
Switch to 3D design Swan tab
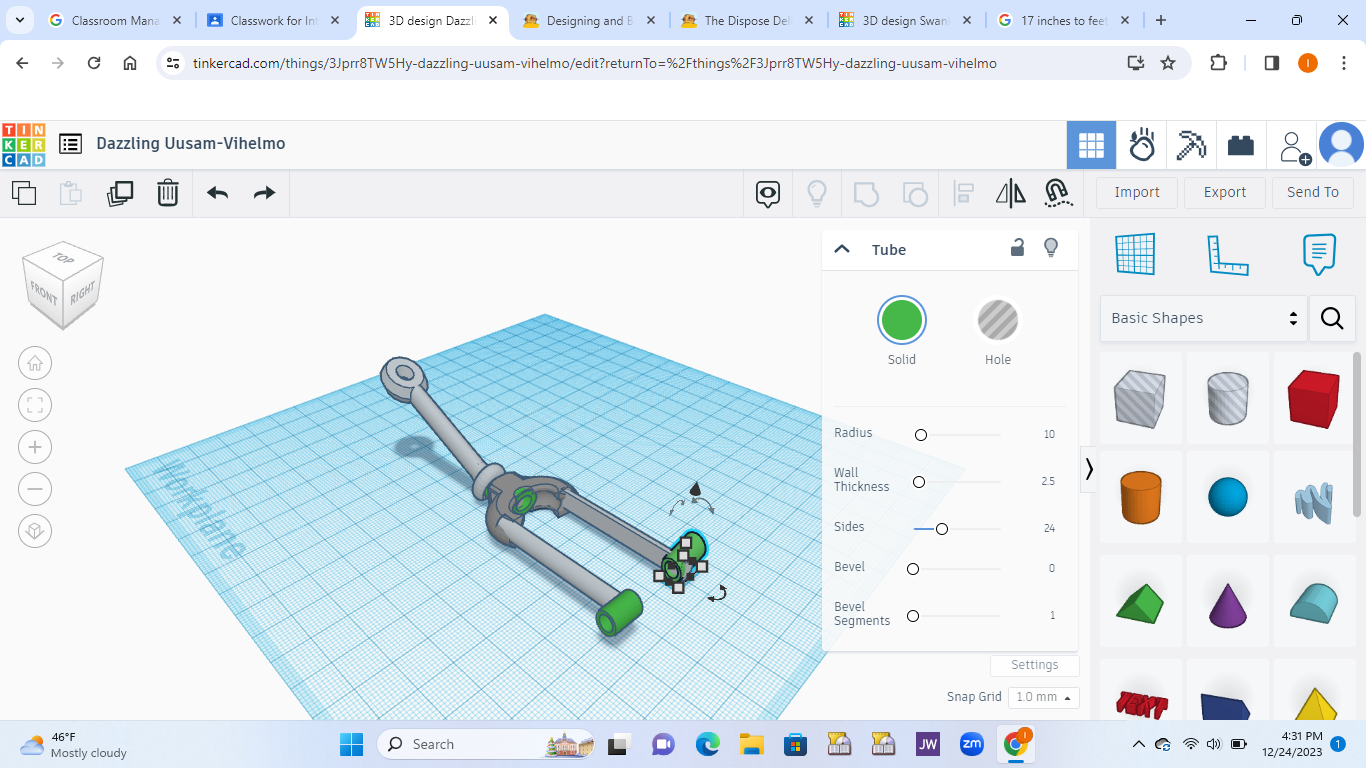click(x=906, y=20)
